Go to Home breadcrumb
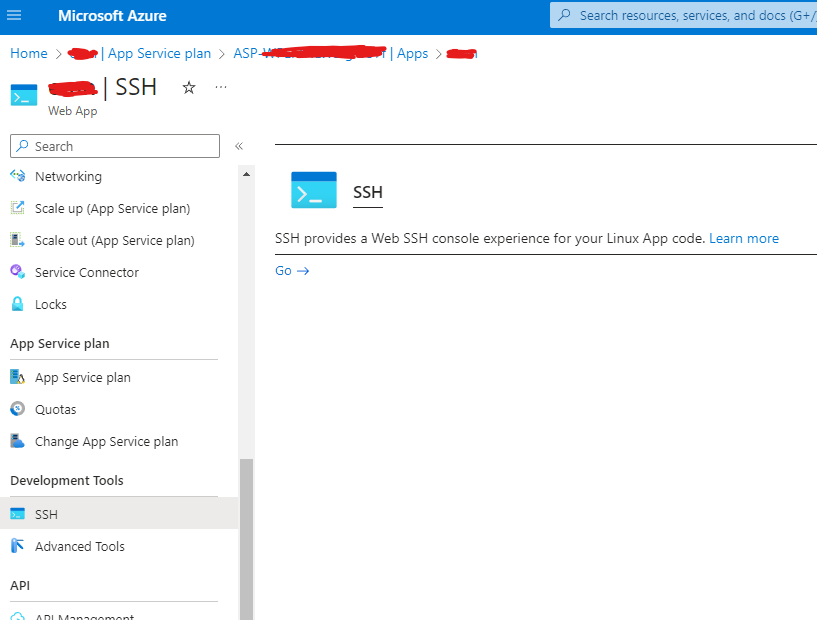The image size is (817, 620). click(29, 53)
